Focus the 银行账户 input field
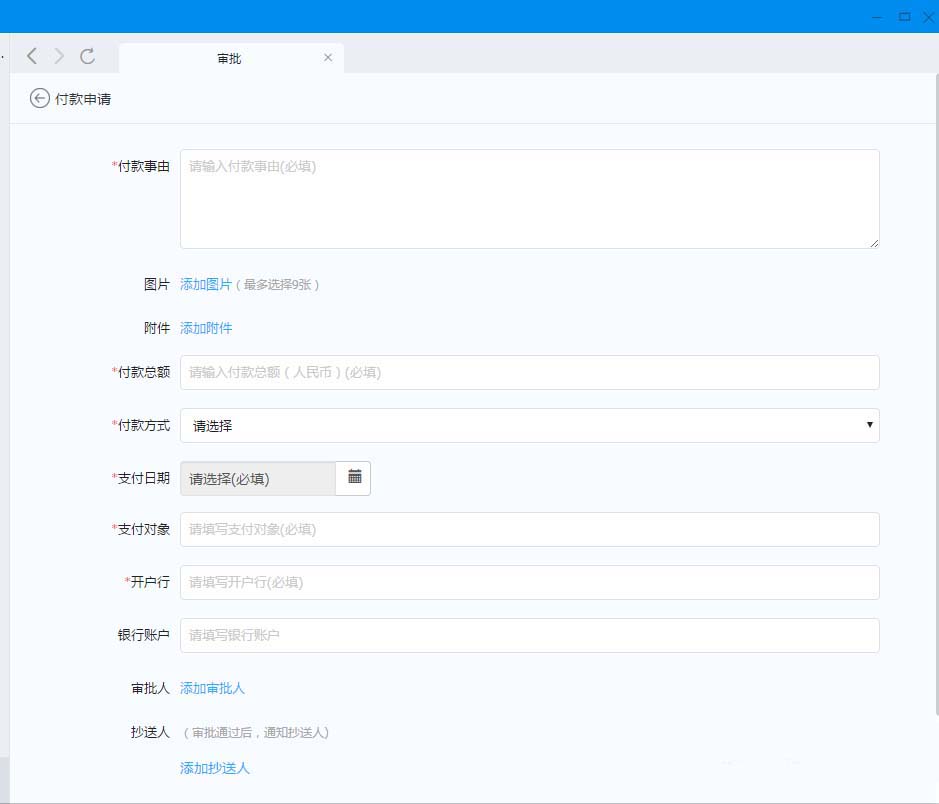This screenshot has height=804, width=939. tap(529, 635)
